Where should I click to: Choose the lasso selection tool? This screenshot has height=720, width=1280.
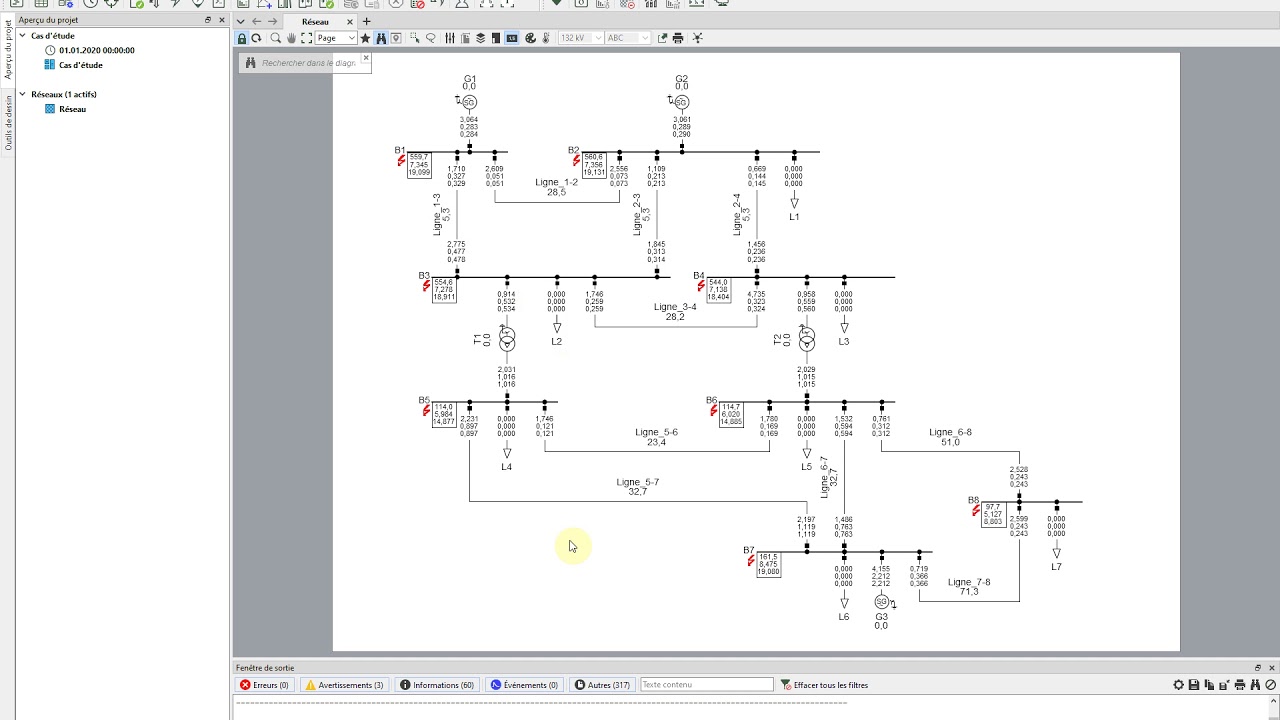click(x=430, y=38)
